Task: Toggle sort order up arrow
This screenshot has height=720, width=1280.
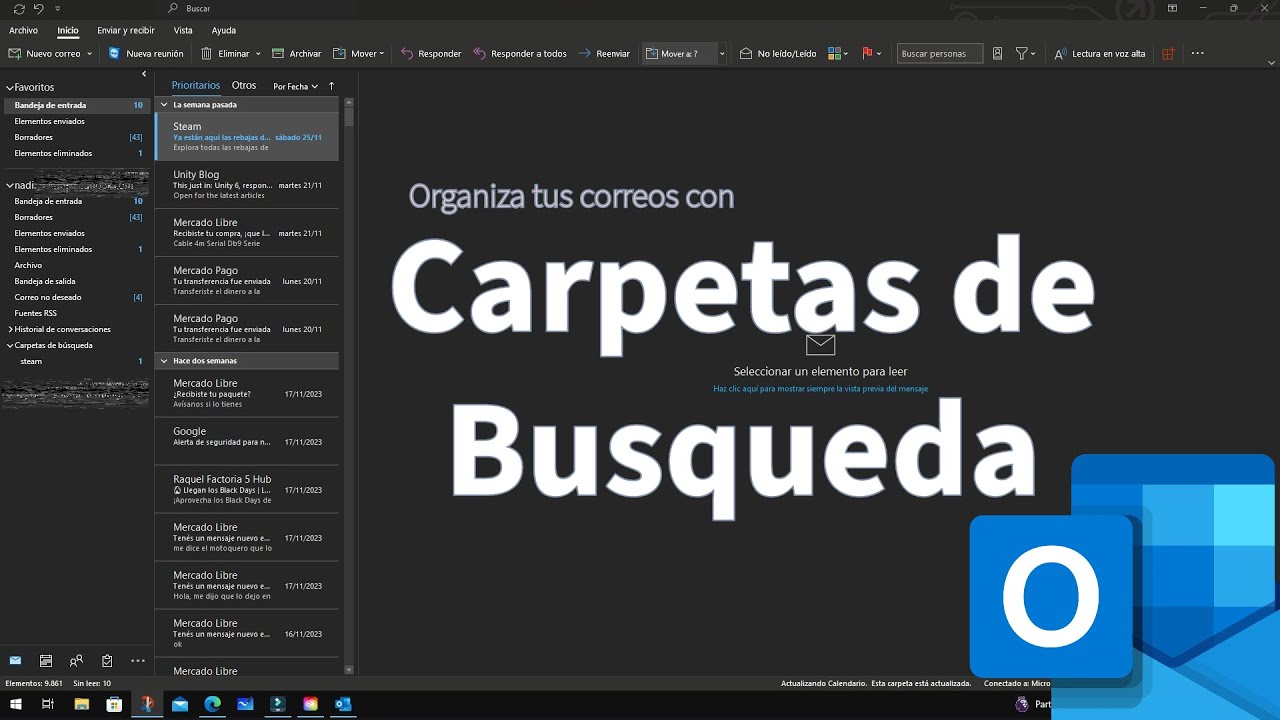Action: coord(331,86)
